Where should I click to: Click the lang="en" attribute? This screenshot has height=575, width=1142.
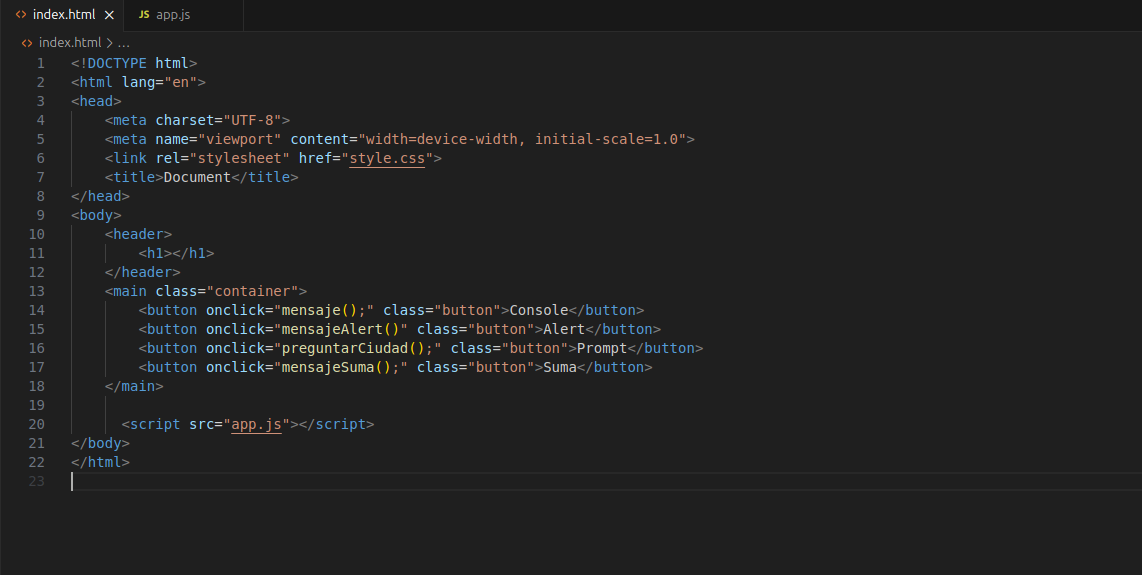160,82
